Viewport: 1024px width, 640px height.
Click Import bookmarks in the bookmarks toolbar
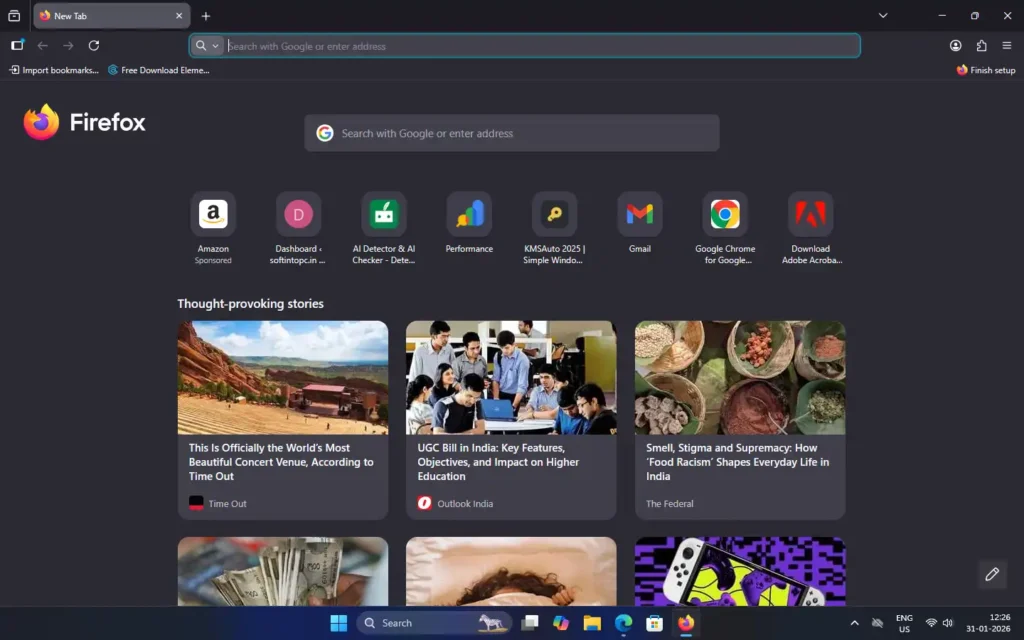[x=54, y=70]
